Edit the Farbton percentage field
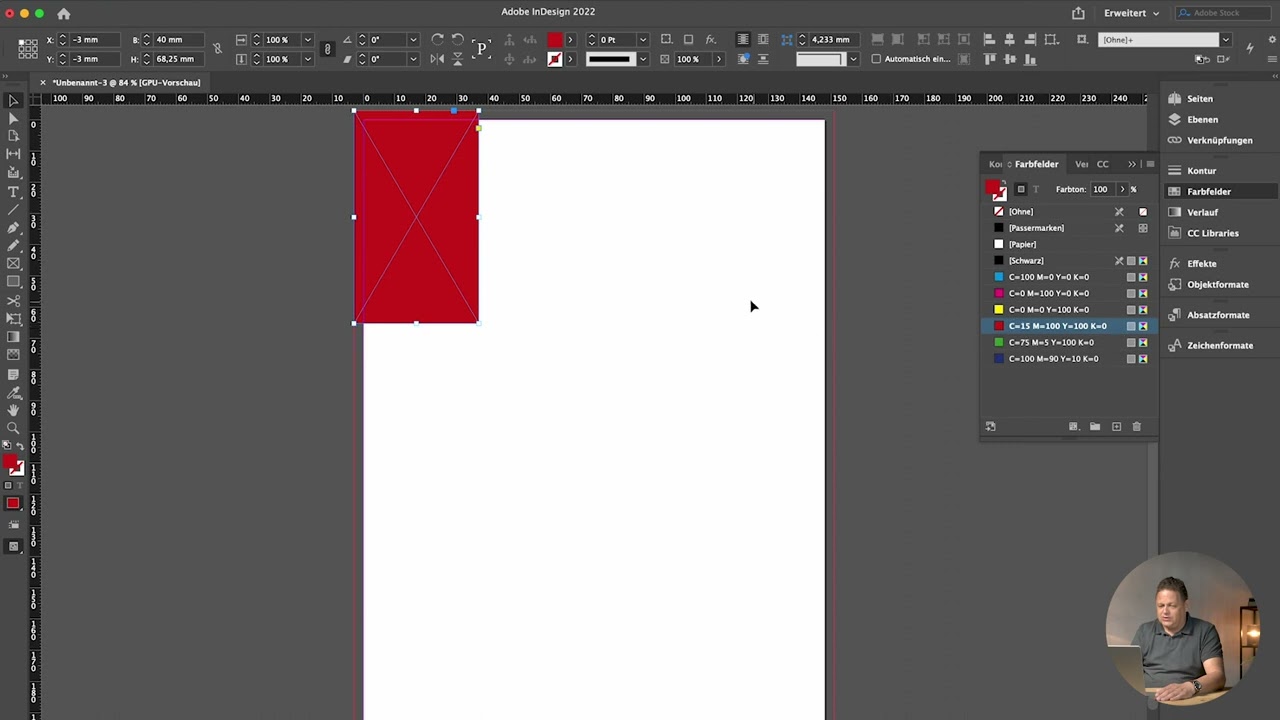Viewport: 1280px width, 720px height. tap(1100, 188)
